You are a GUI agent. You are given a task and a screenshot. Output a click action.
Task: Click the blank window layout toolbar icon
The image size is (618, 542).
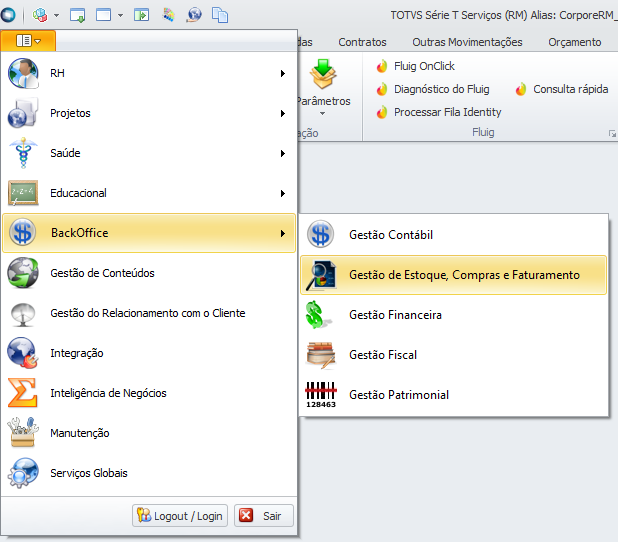click(103, 15)
